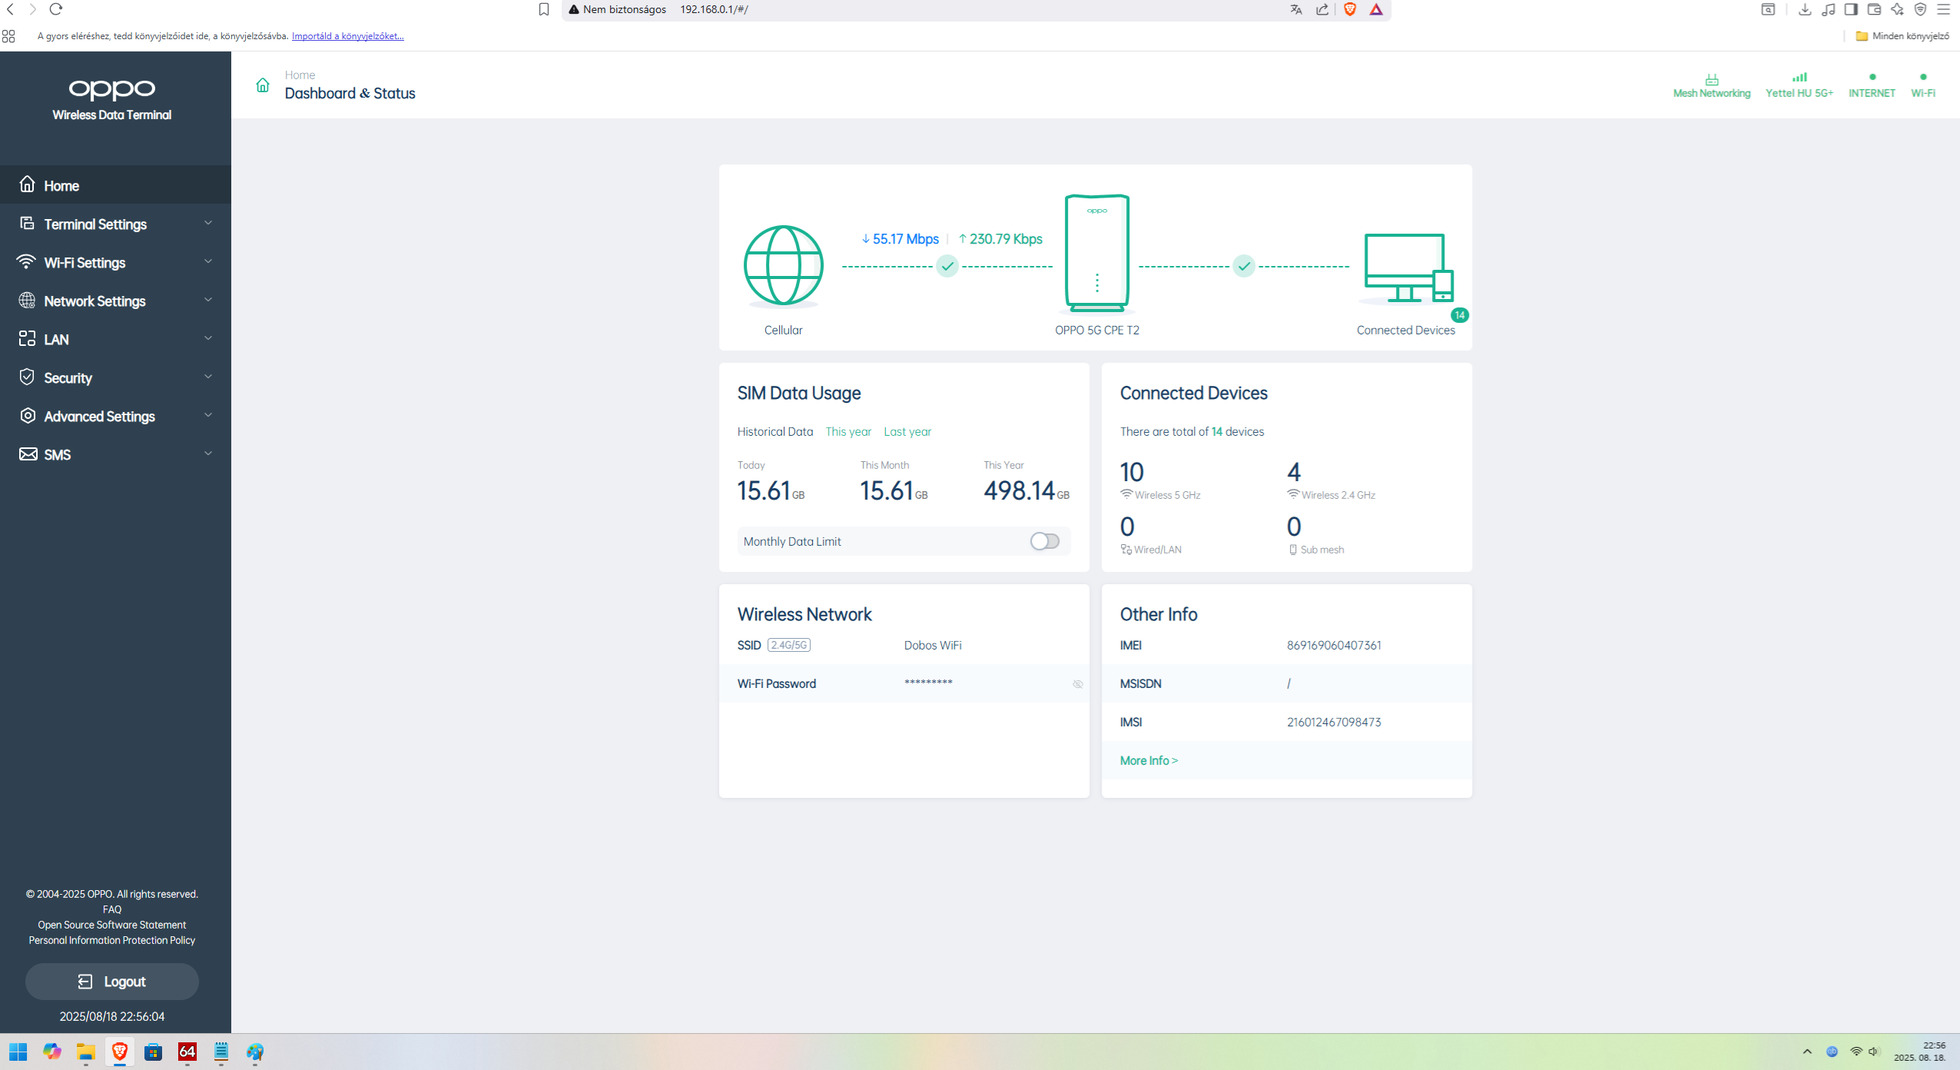
Task: Open File Explorer from the taskbar
Action: (86, 1051)
